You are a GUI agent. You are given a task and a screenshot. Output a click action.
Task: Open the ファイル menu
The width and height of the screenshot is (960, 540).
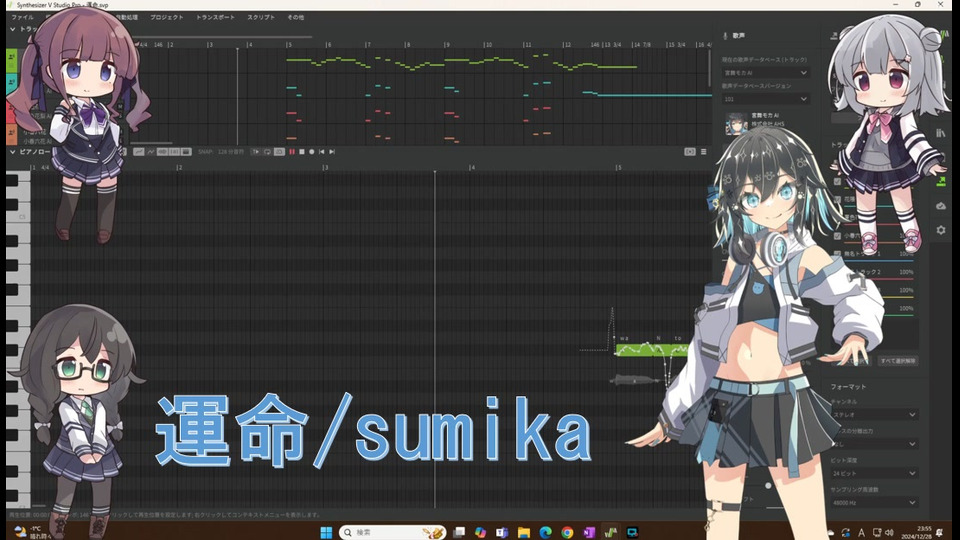[x=22, y=17]
